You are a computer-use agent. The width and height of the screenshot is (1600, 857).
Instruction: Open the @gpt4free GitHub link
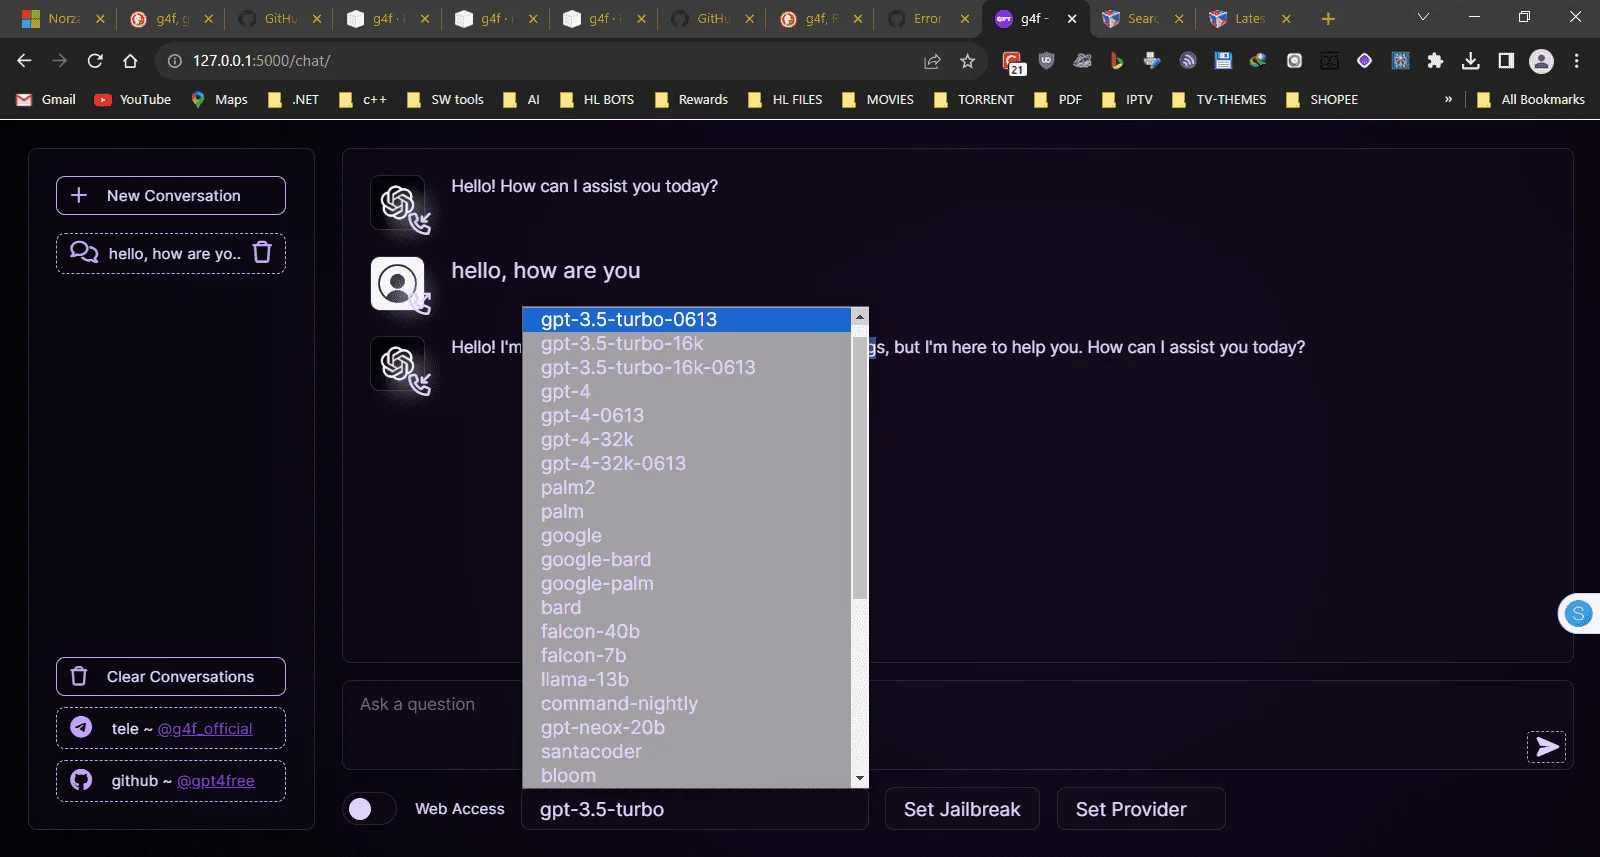tap(216, 781)
